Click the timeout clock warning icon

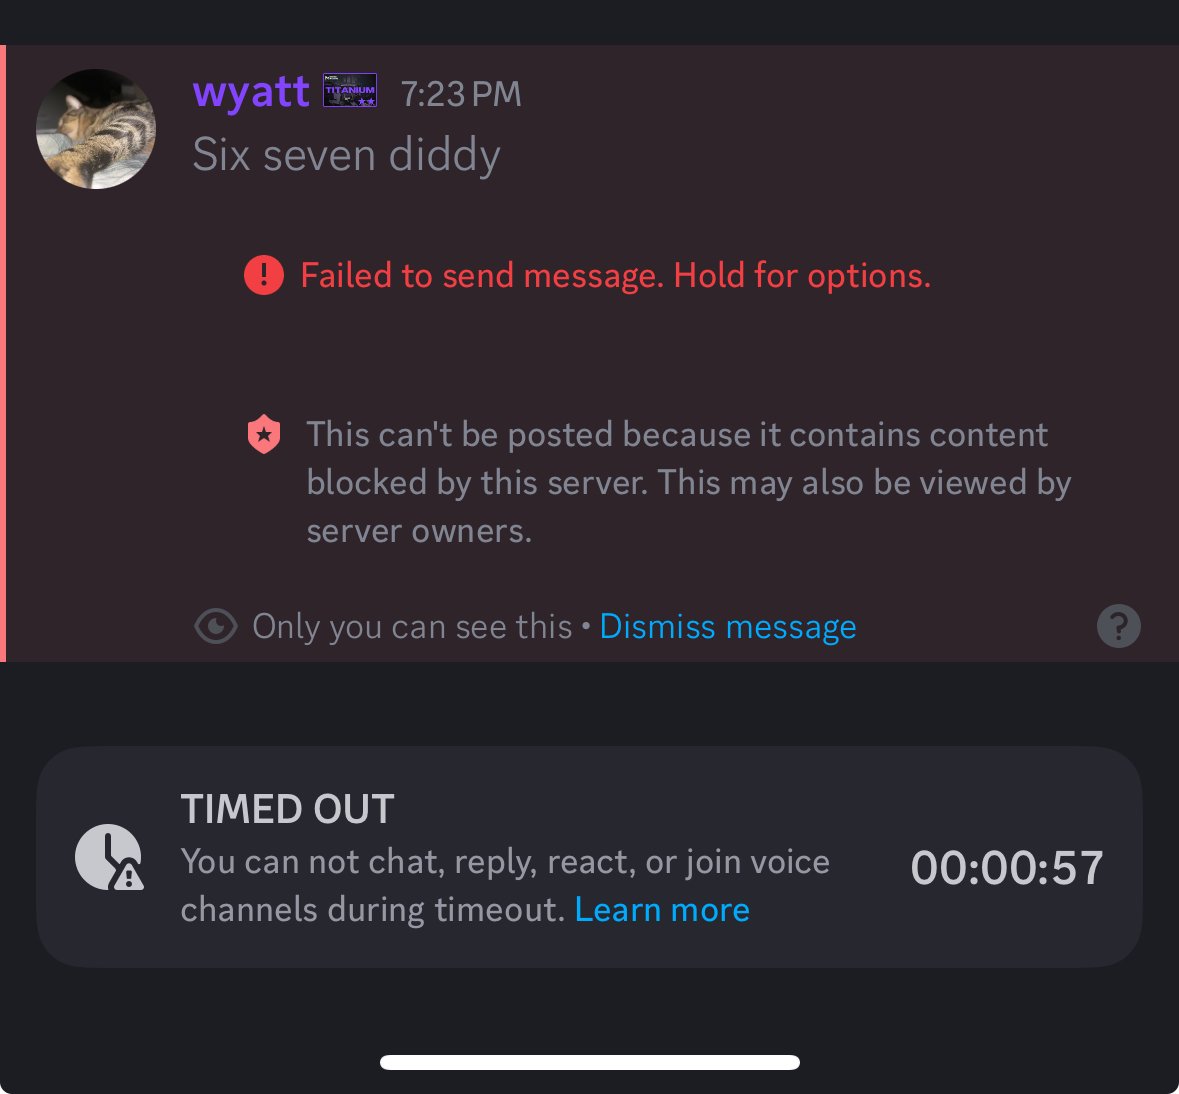(x=110, y=858)
